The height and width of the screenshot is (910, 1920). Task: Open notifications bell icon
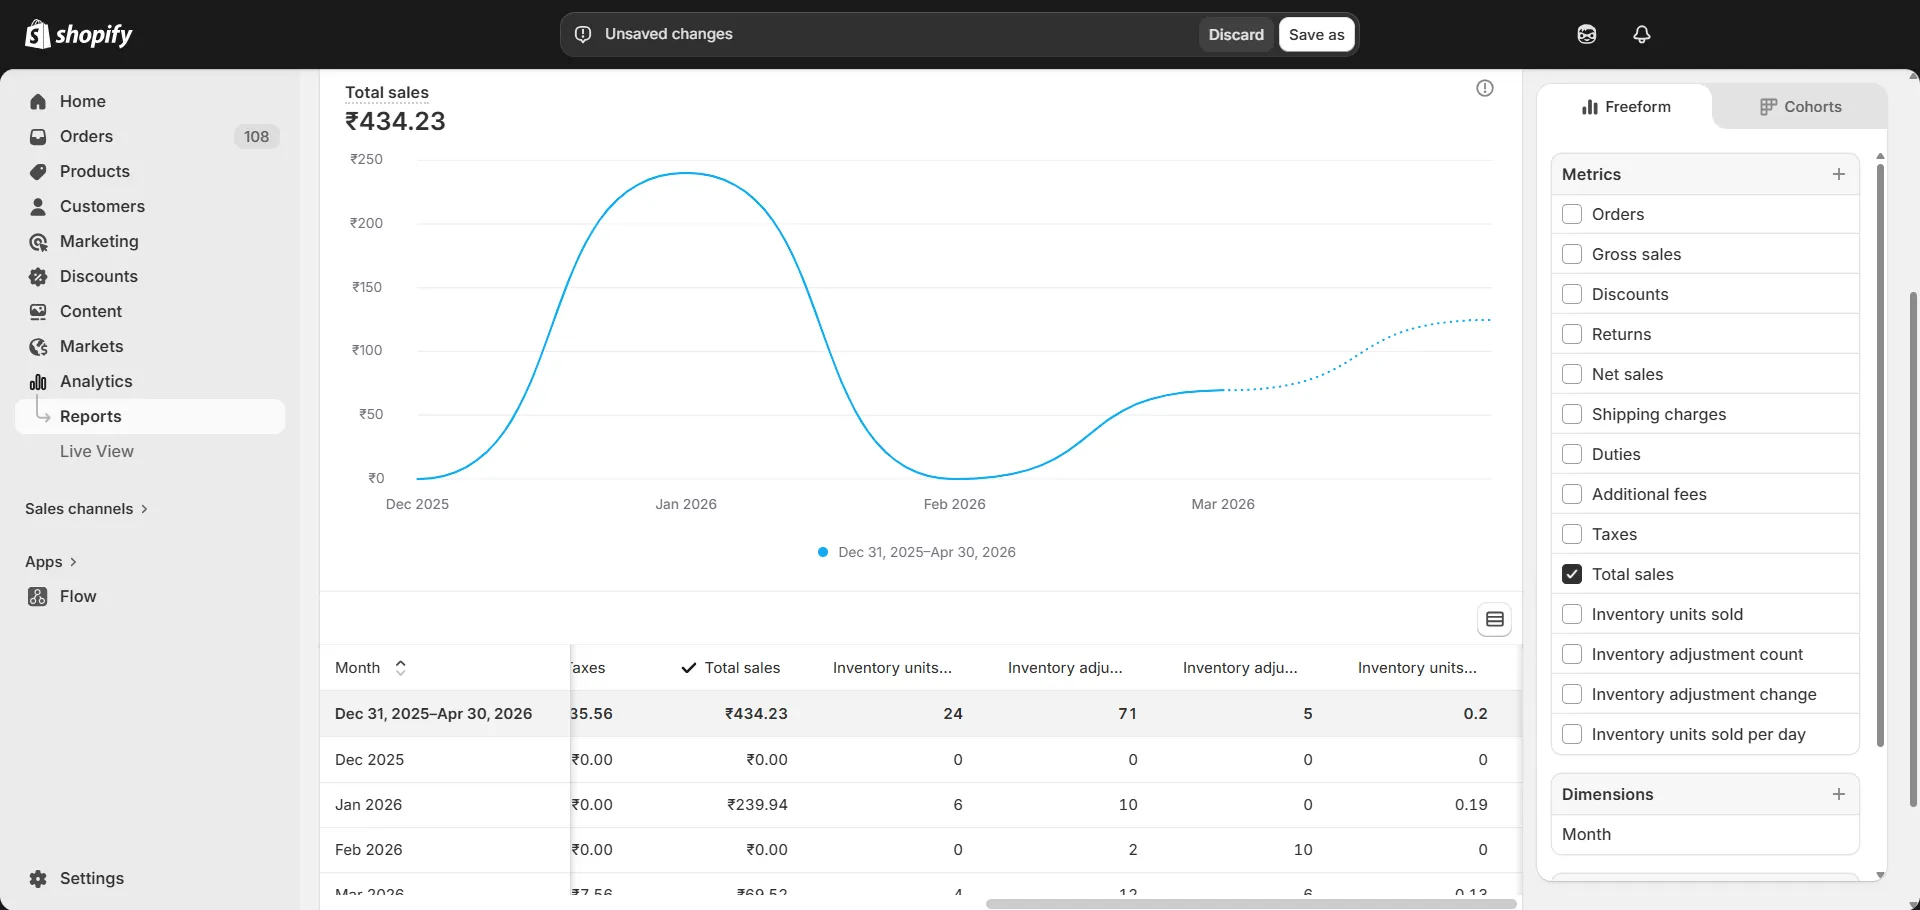tap(1642, 34)
